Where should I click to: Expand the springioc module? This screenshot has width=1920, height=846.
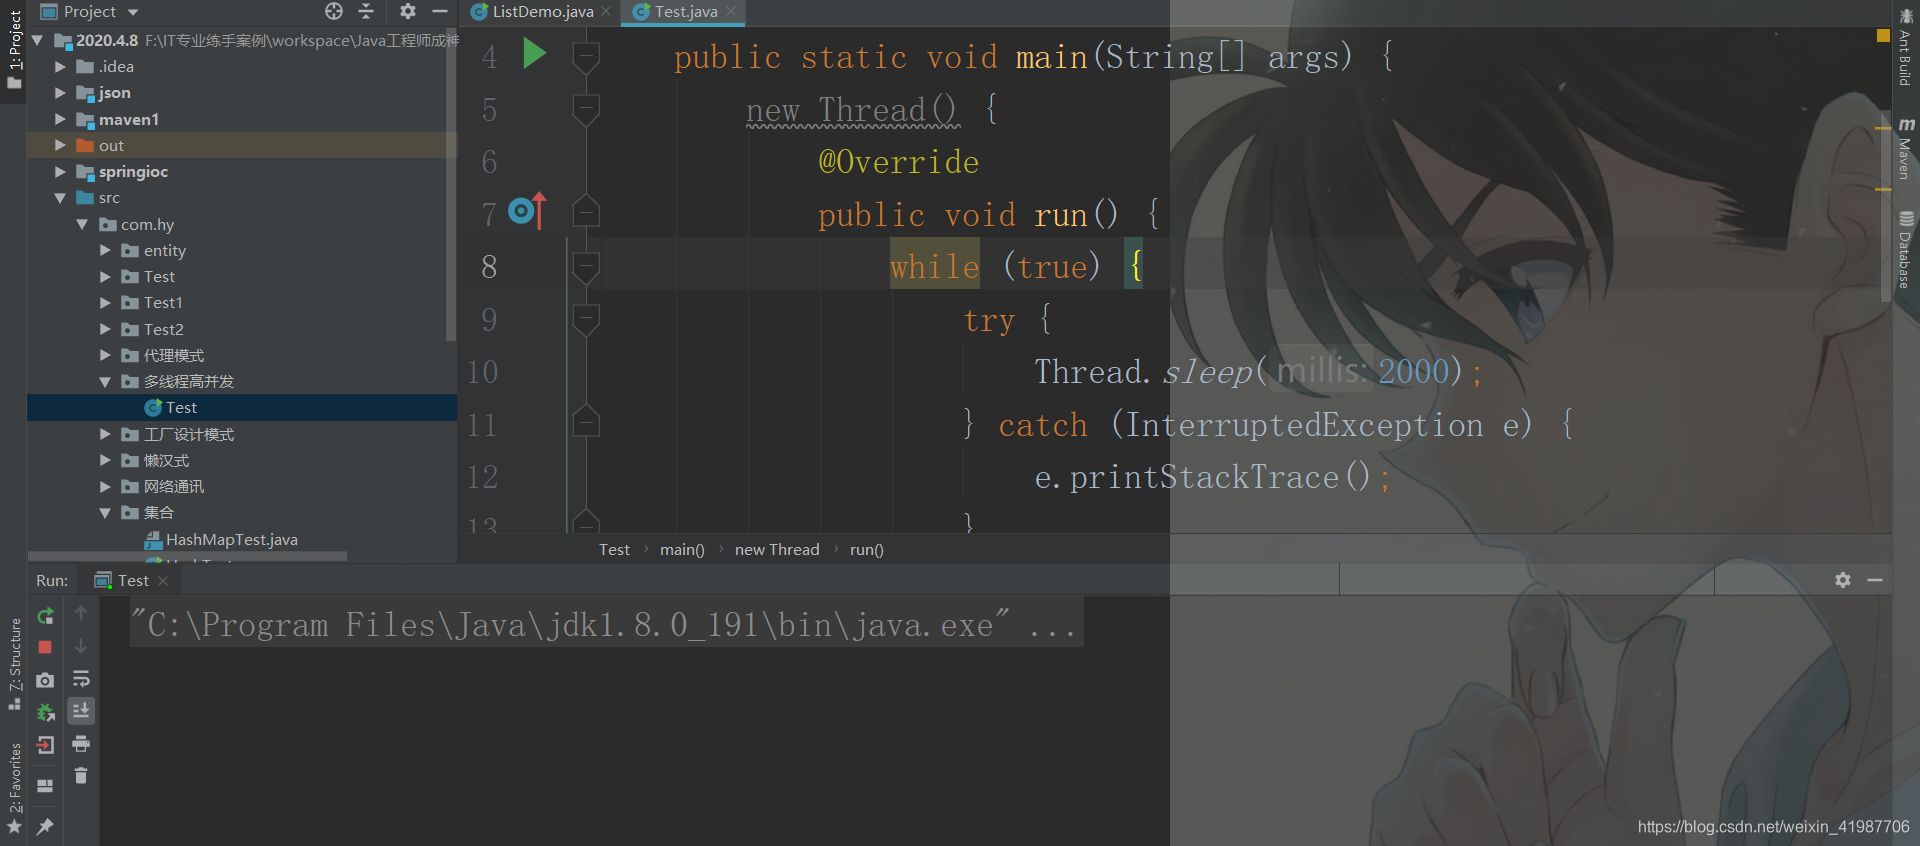[x=60, y=172]
